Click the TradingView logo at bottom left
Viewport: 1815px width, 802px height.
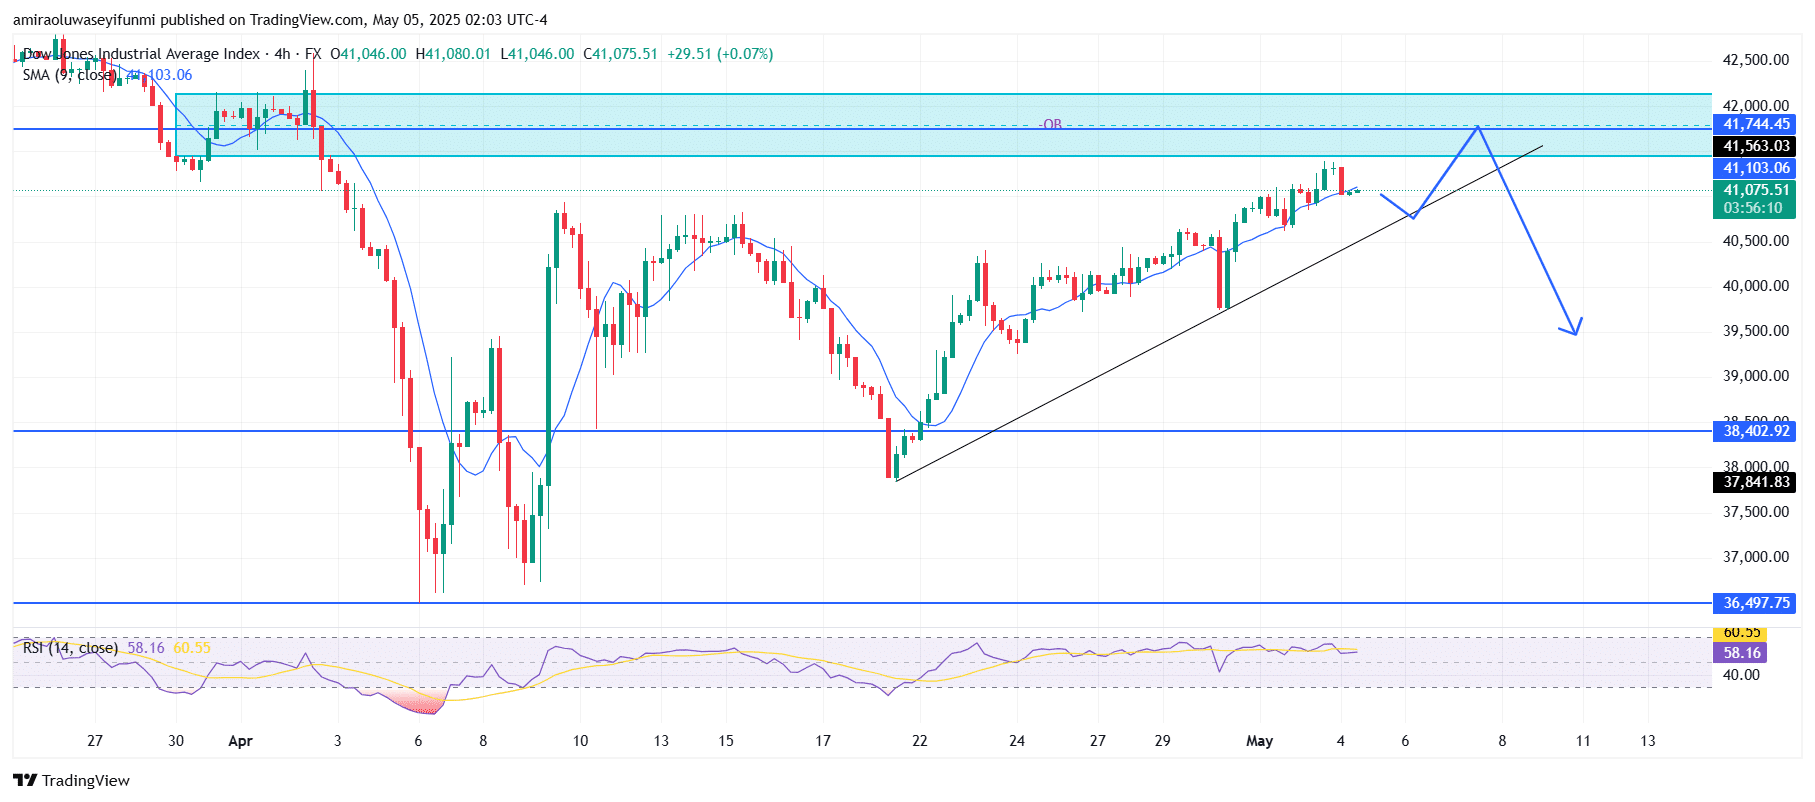71,780
